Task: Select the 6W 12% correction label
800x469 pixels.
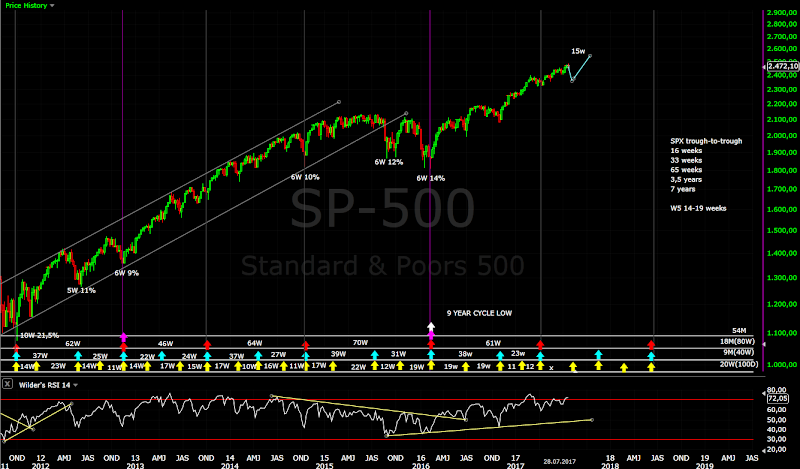Action: coord(389,162)
